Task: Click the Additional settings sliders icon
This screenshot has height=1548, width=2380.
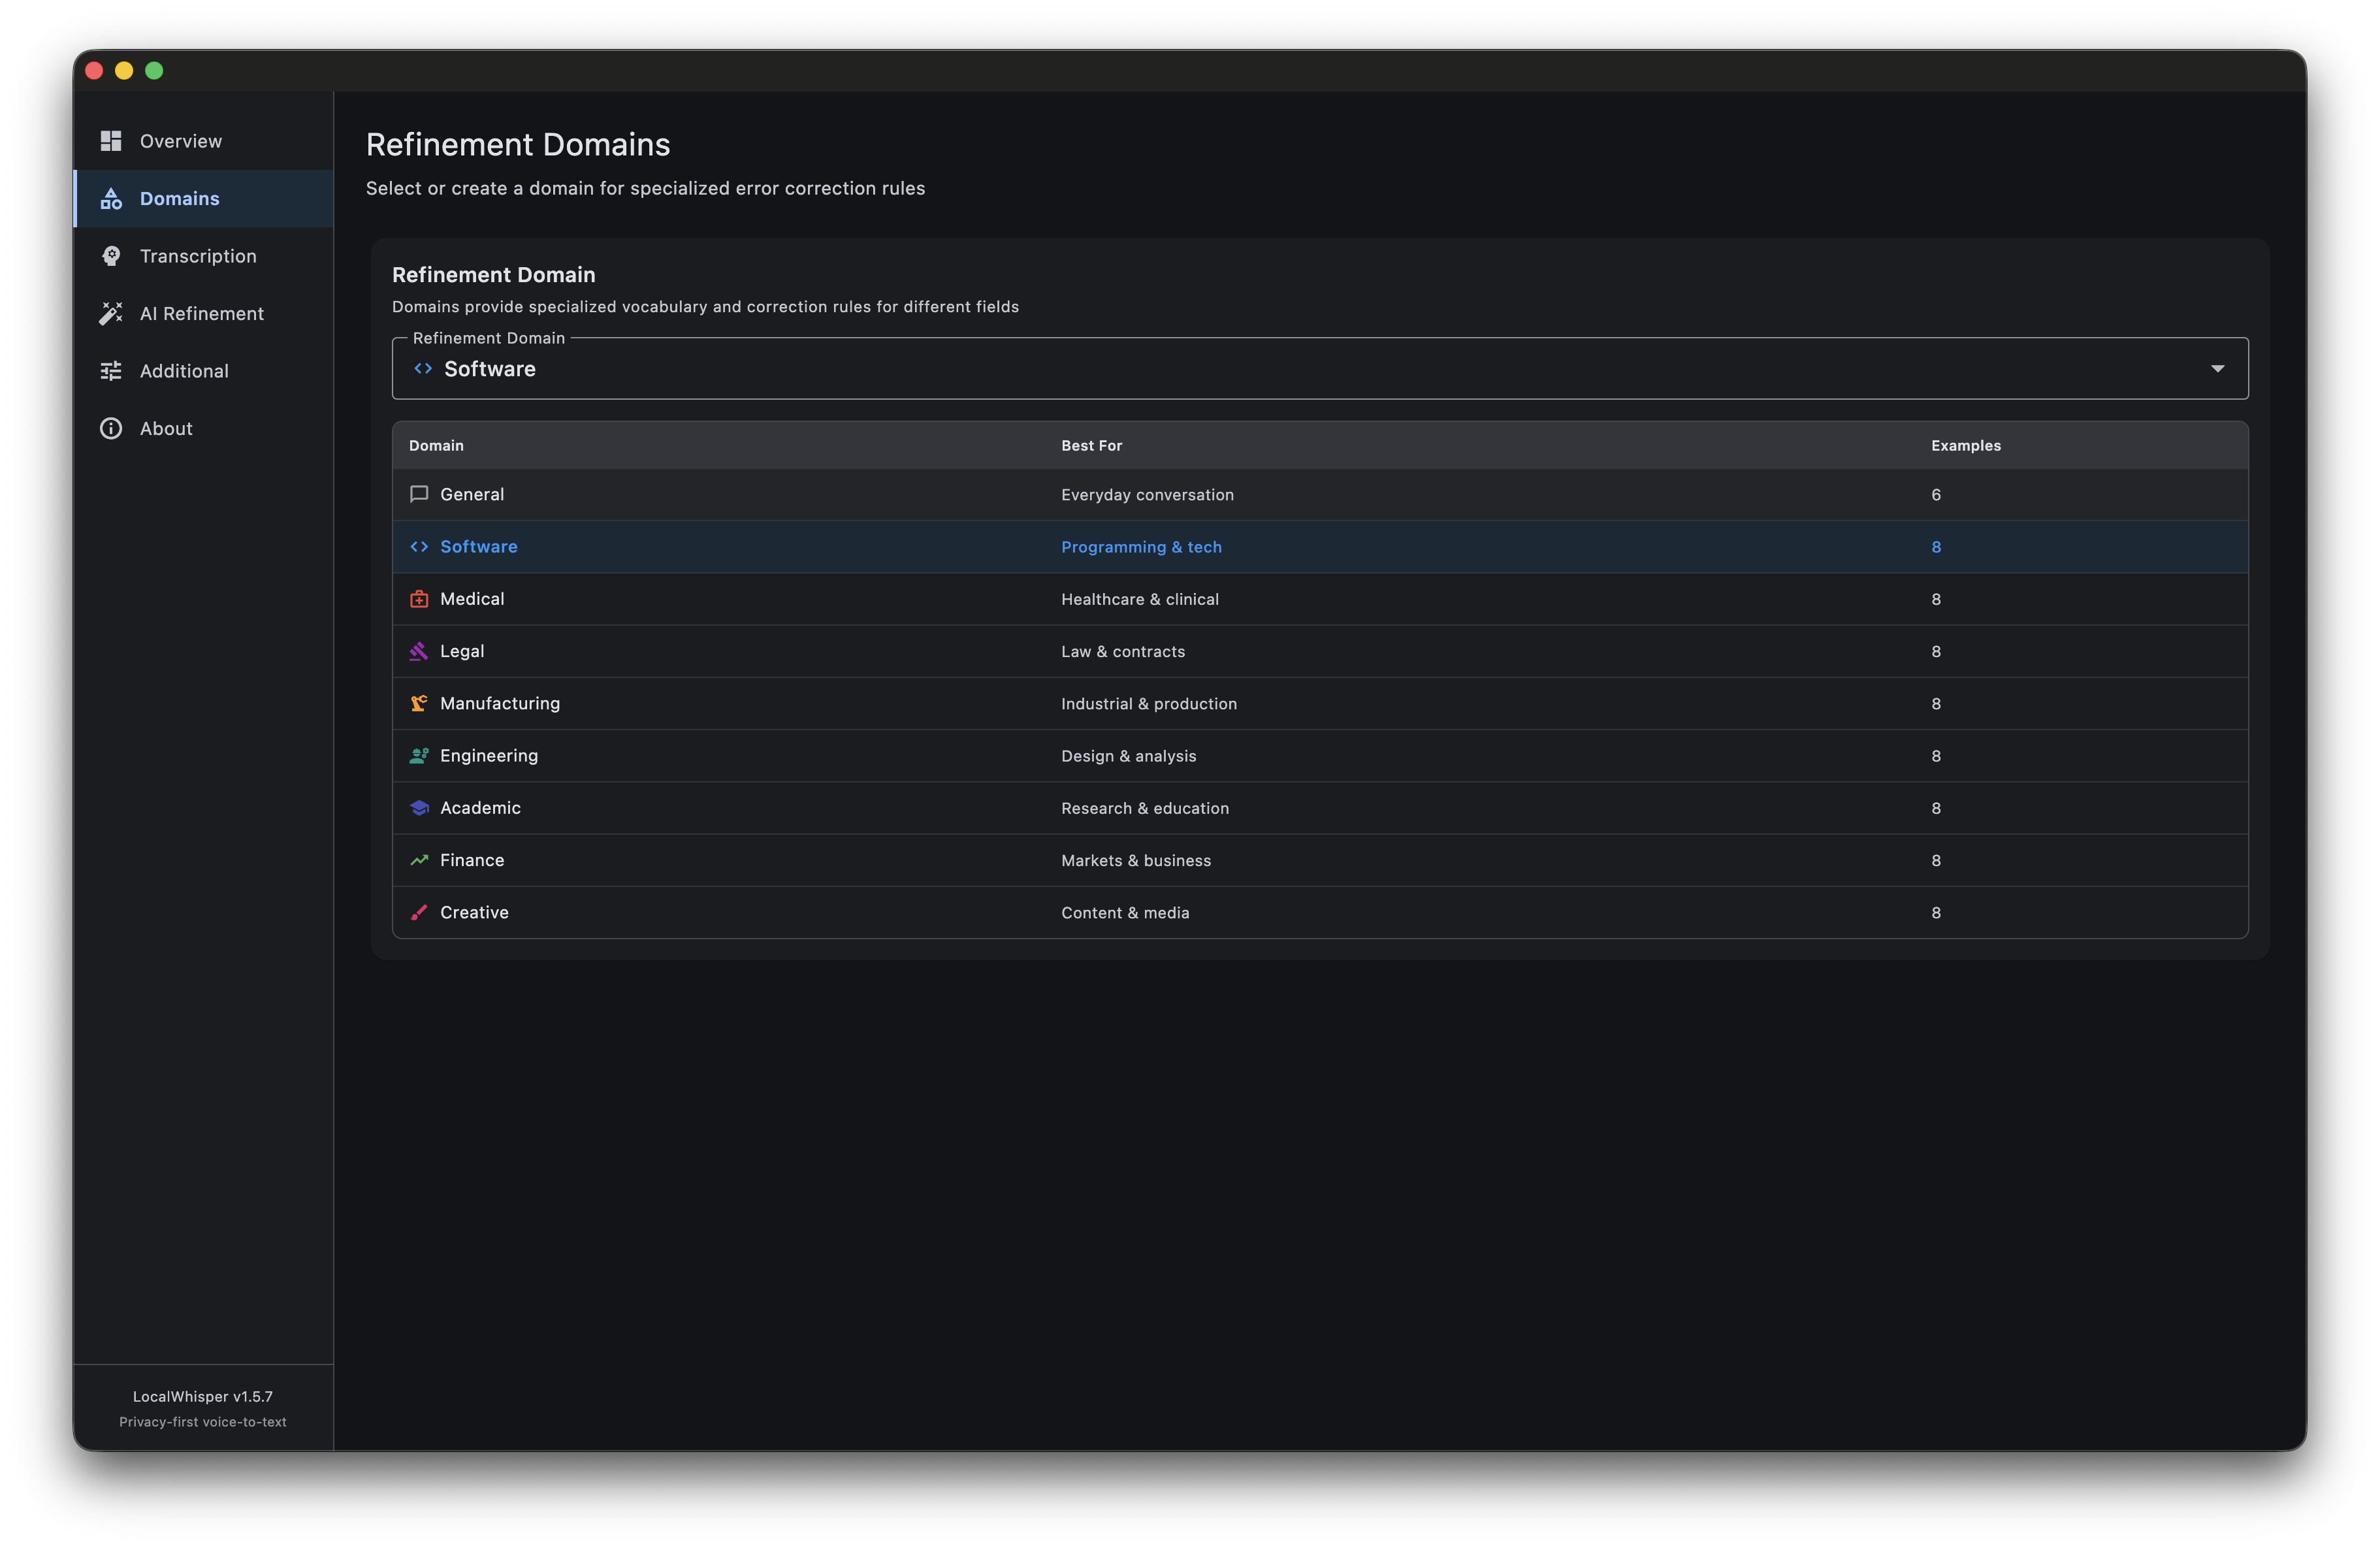Action: 111,370
